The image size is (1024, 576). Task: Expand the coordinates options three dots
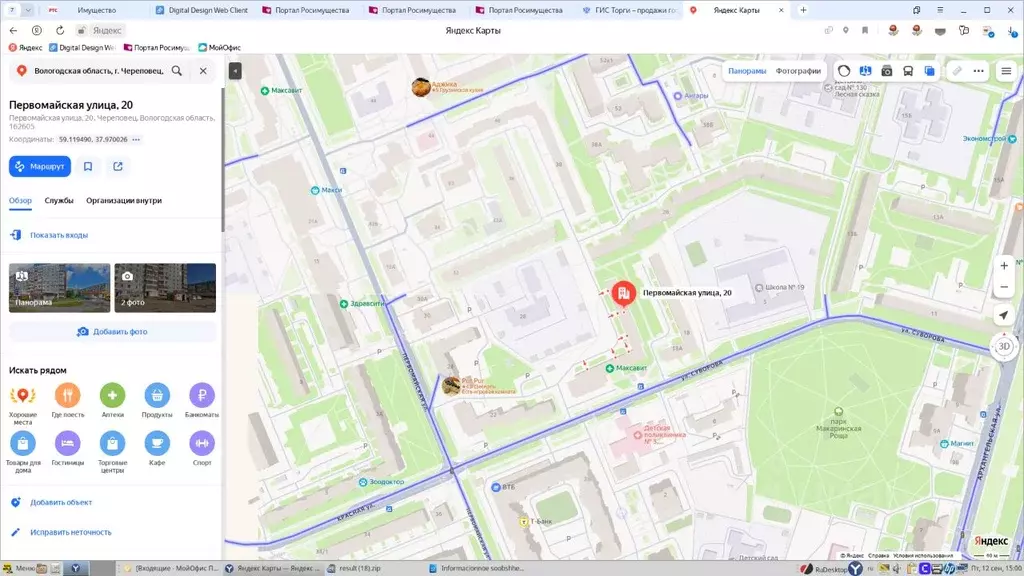click(136, 140)
